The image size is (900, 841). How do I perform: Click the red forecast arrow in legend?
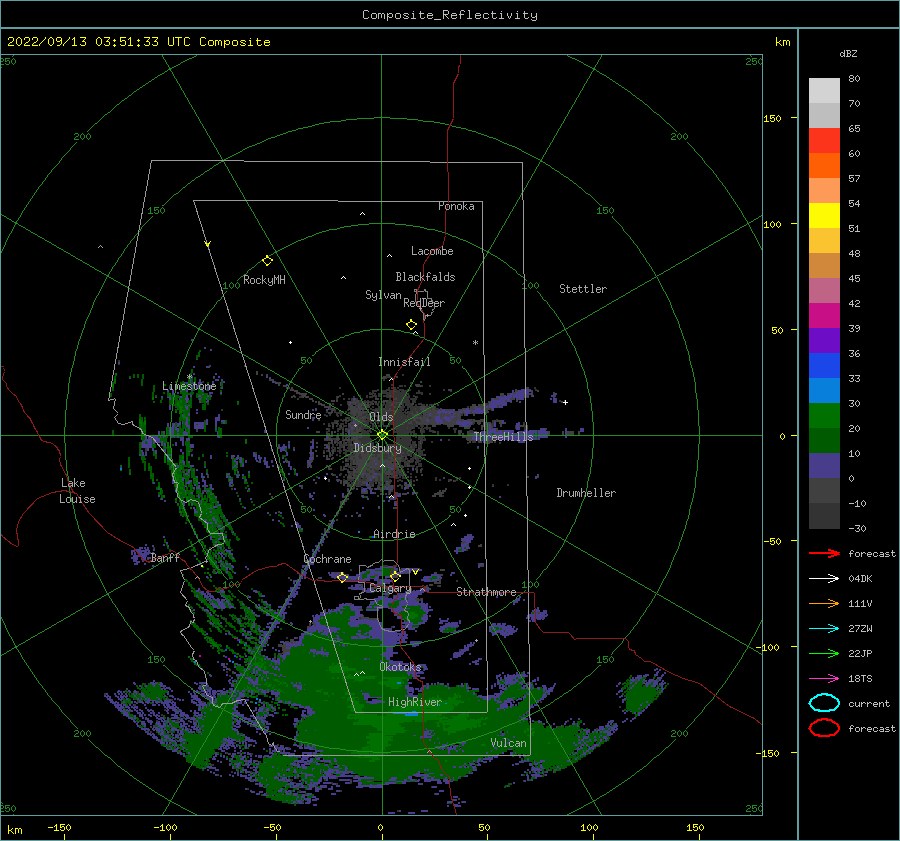click(824, 553)
